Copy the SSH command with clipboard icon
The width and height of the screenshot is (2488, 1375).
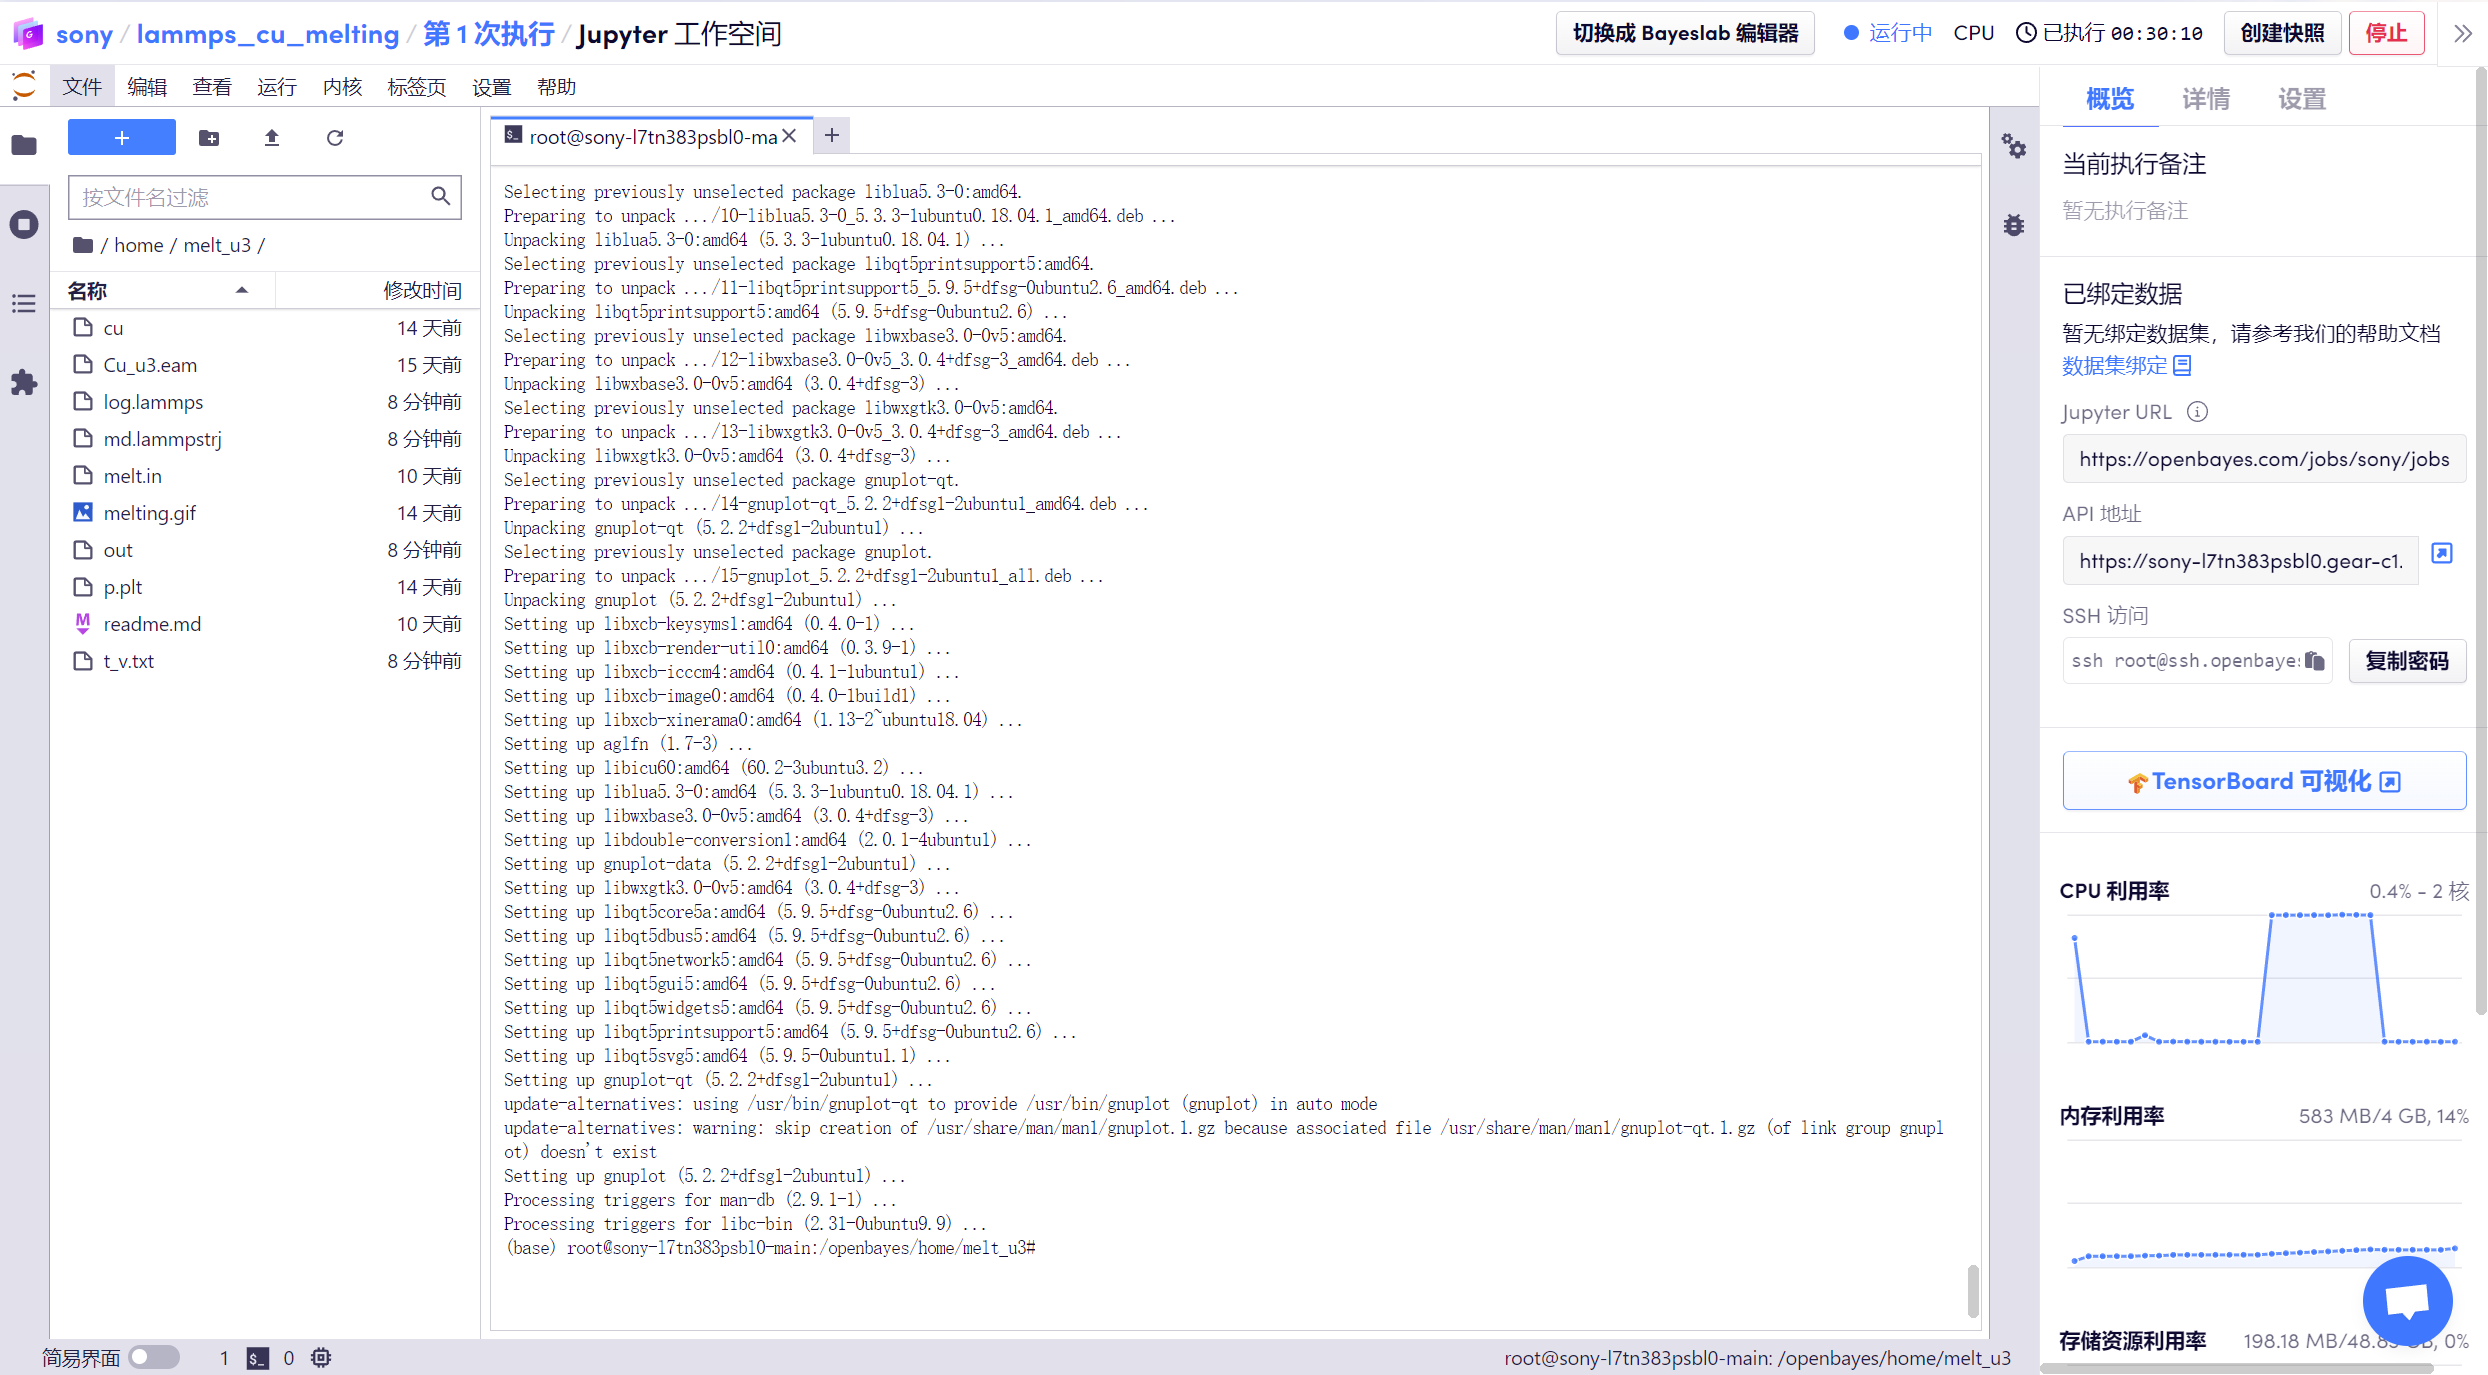point(2314,661)
